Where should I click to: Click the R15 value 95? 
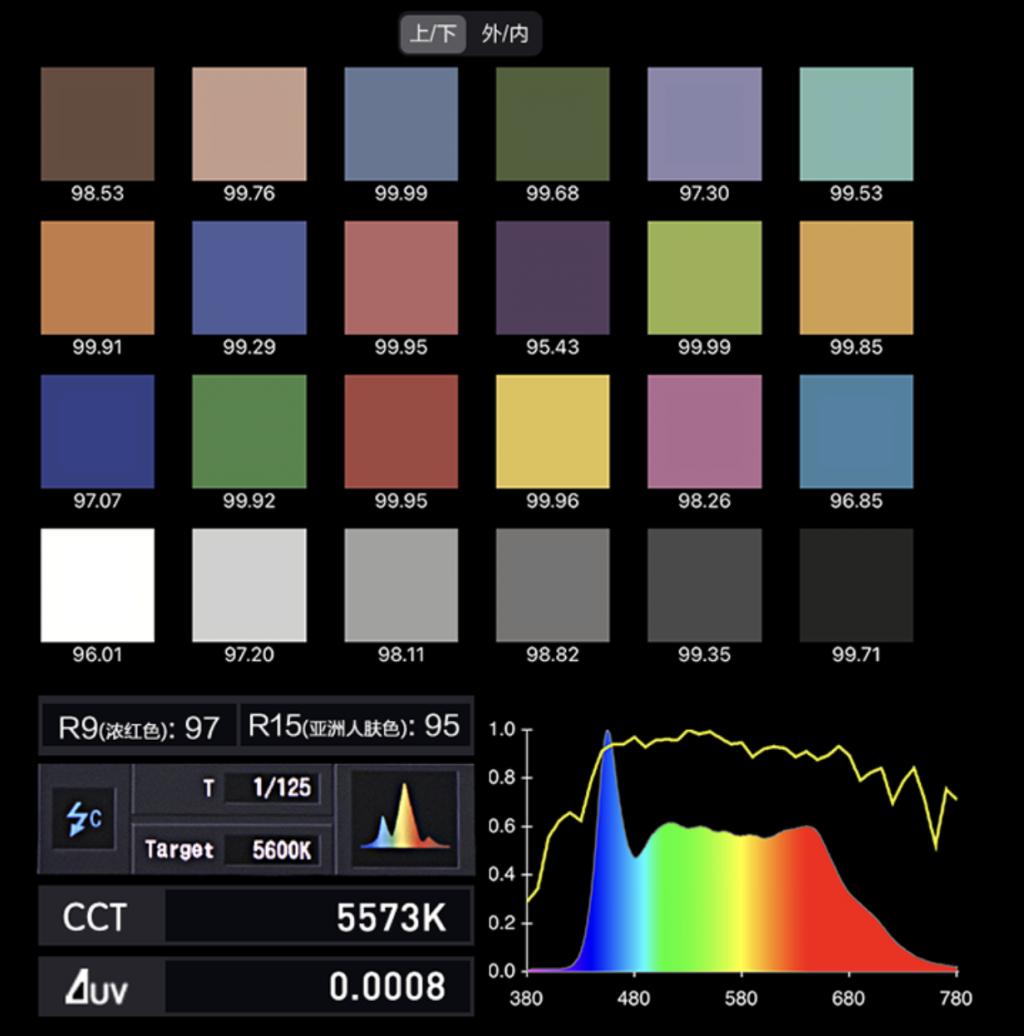(441, 726)
